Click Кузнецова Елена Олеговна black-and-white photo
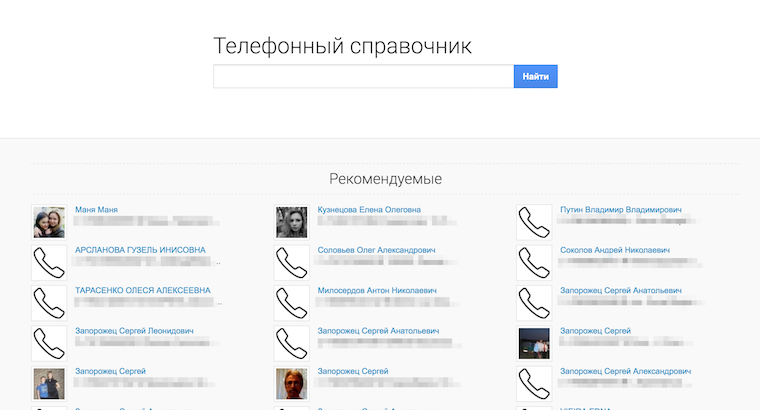 click(291, 222)
